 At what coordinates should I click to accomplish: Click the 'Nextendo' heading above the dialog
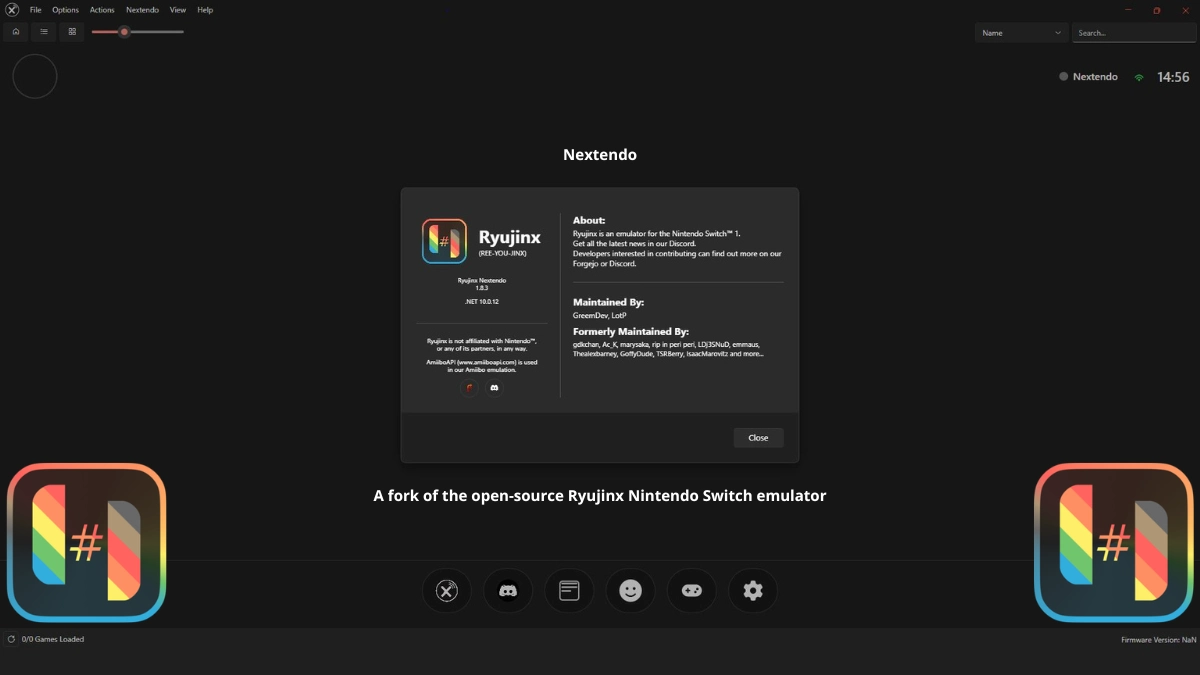click(600, 155)
